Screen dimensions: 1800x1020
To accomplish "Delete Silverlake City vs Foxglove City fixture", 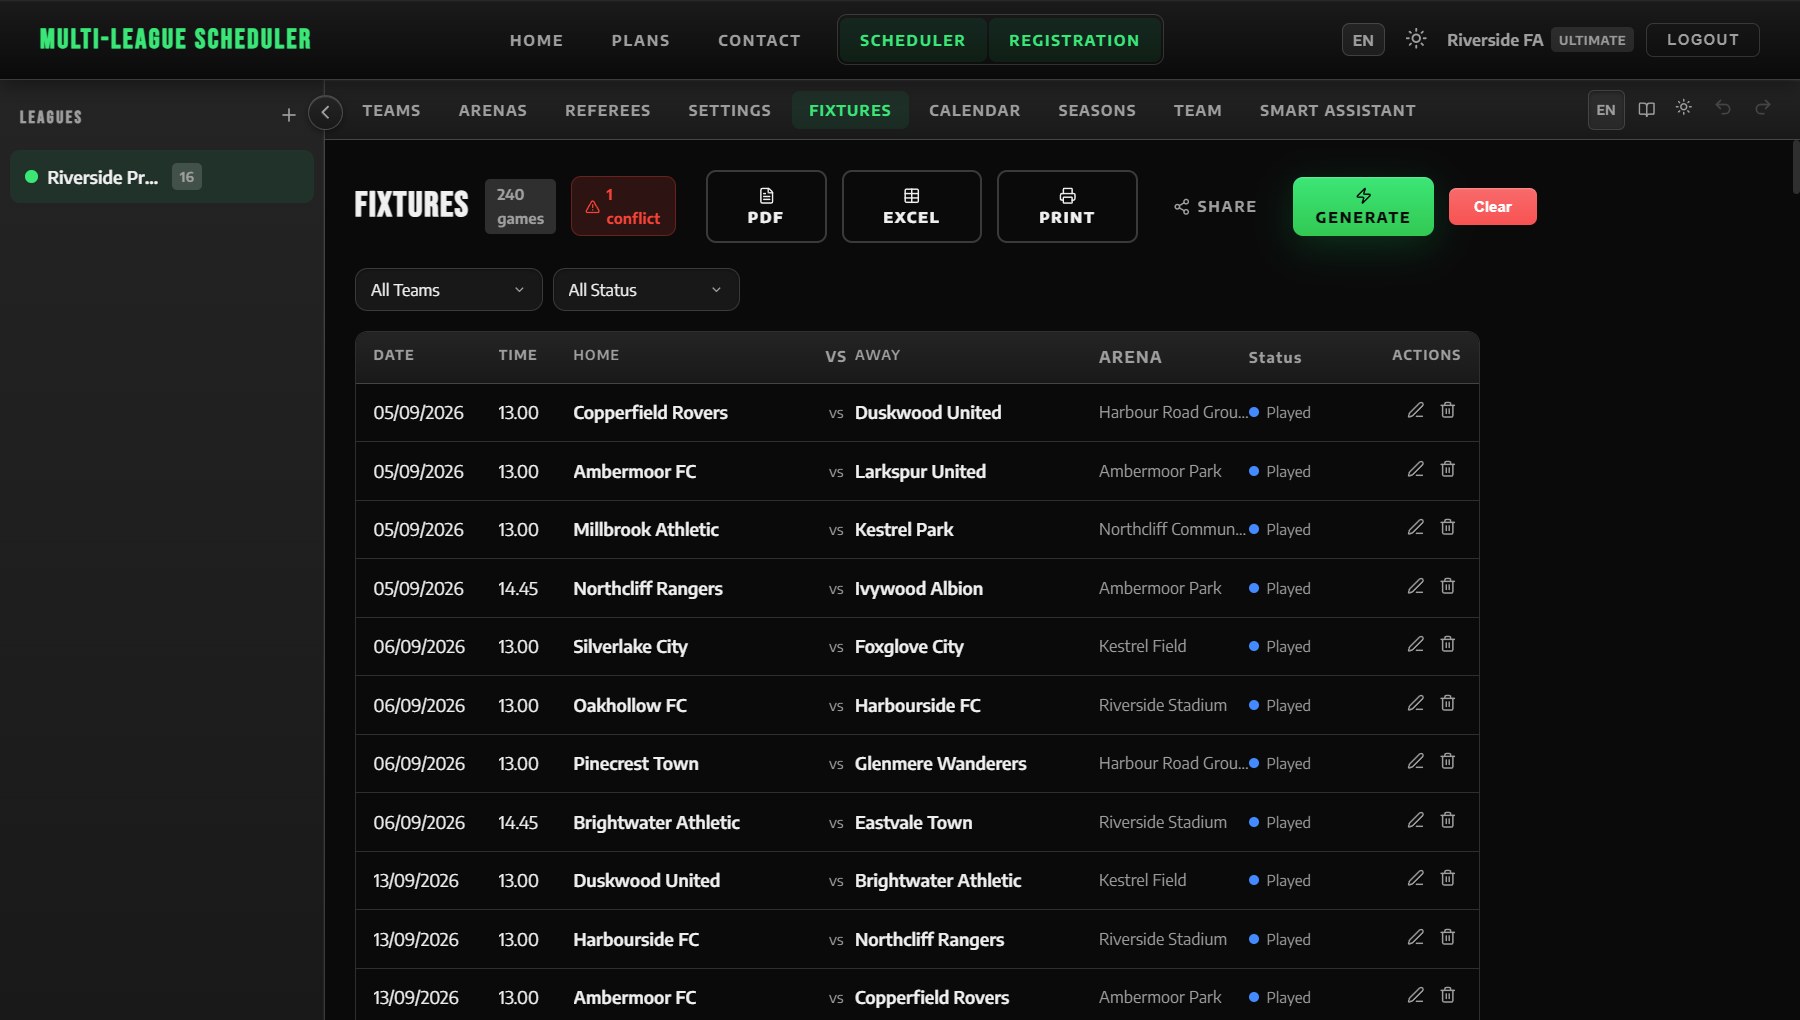I will click(1447, 644).
